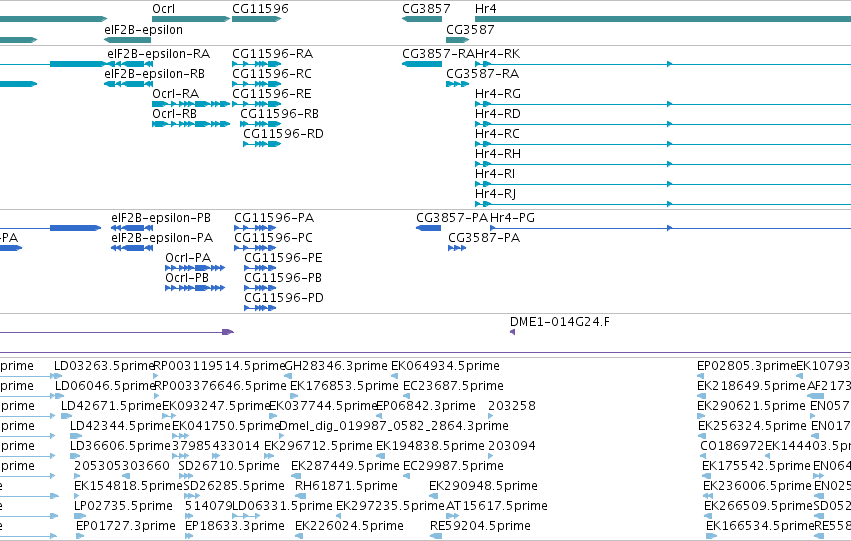Select the Hr4-RC transcript label
The width and height of the screenshot is (851, 541).
click(x=497, y=134)
